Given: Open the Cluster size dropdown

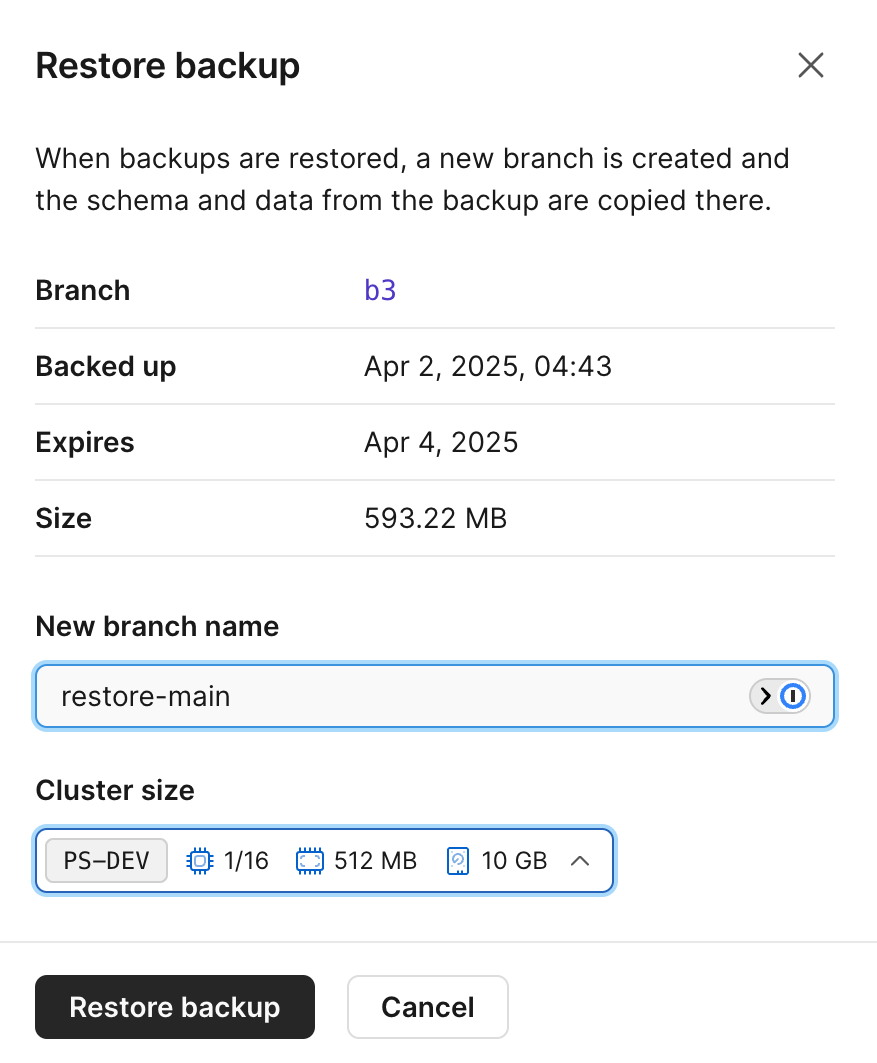Looking at the screenshot, I should coord(324,860).
